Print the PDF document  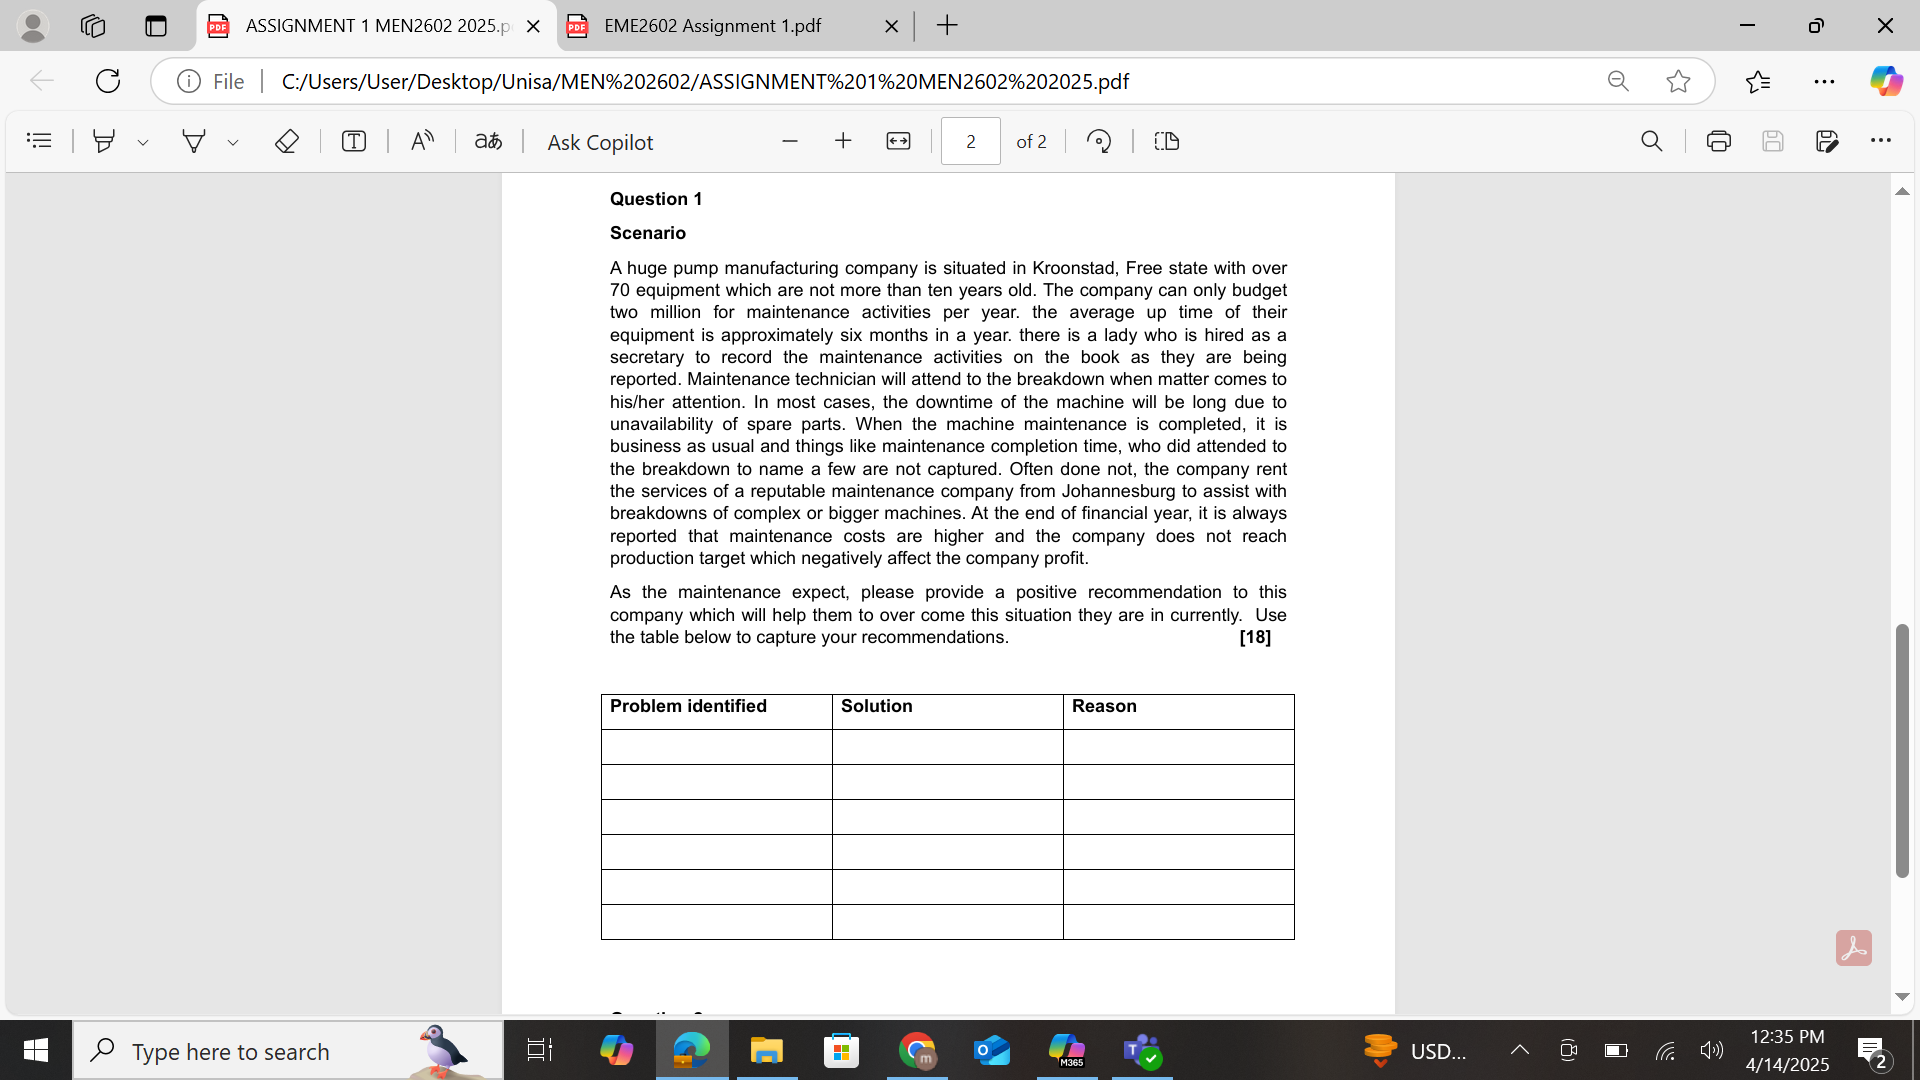click(1718, 141)
